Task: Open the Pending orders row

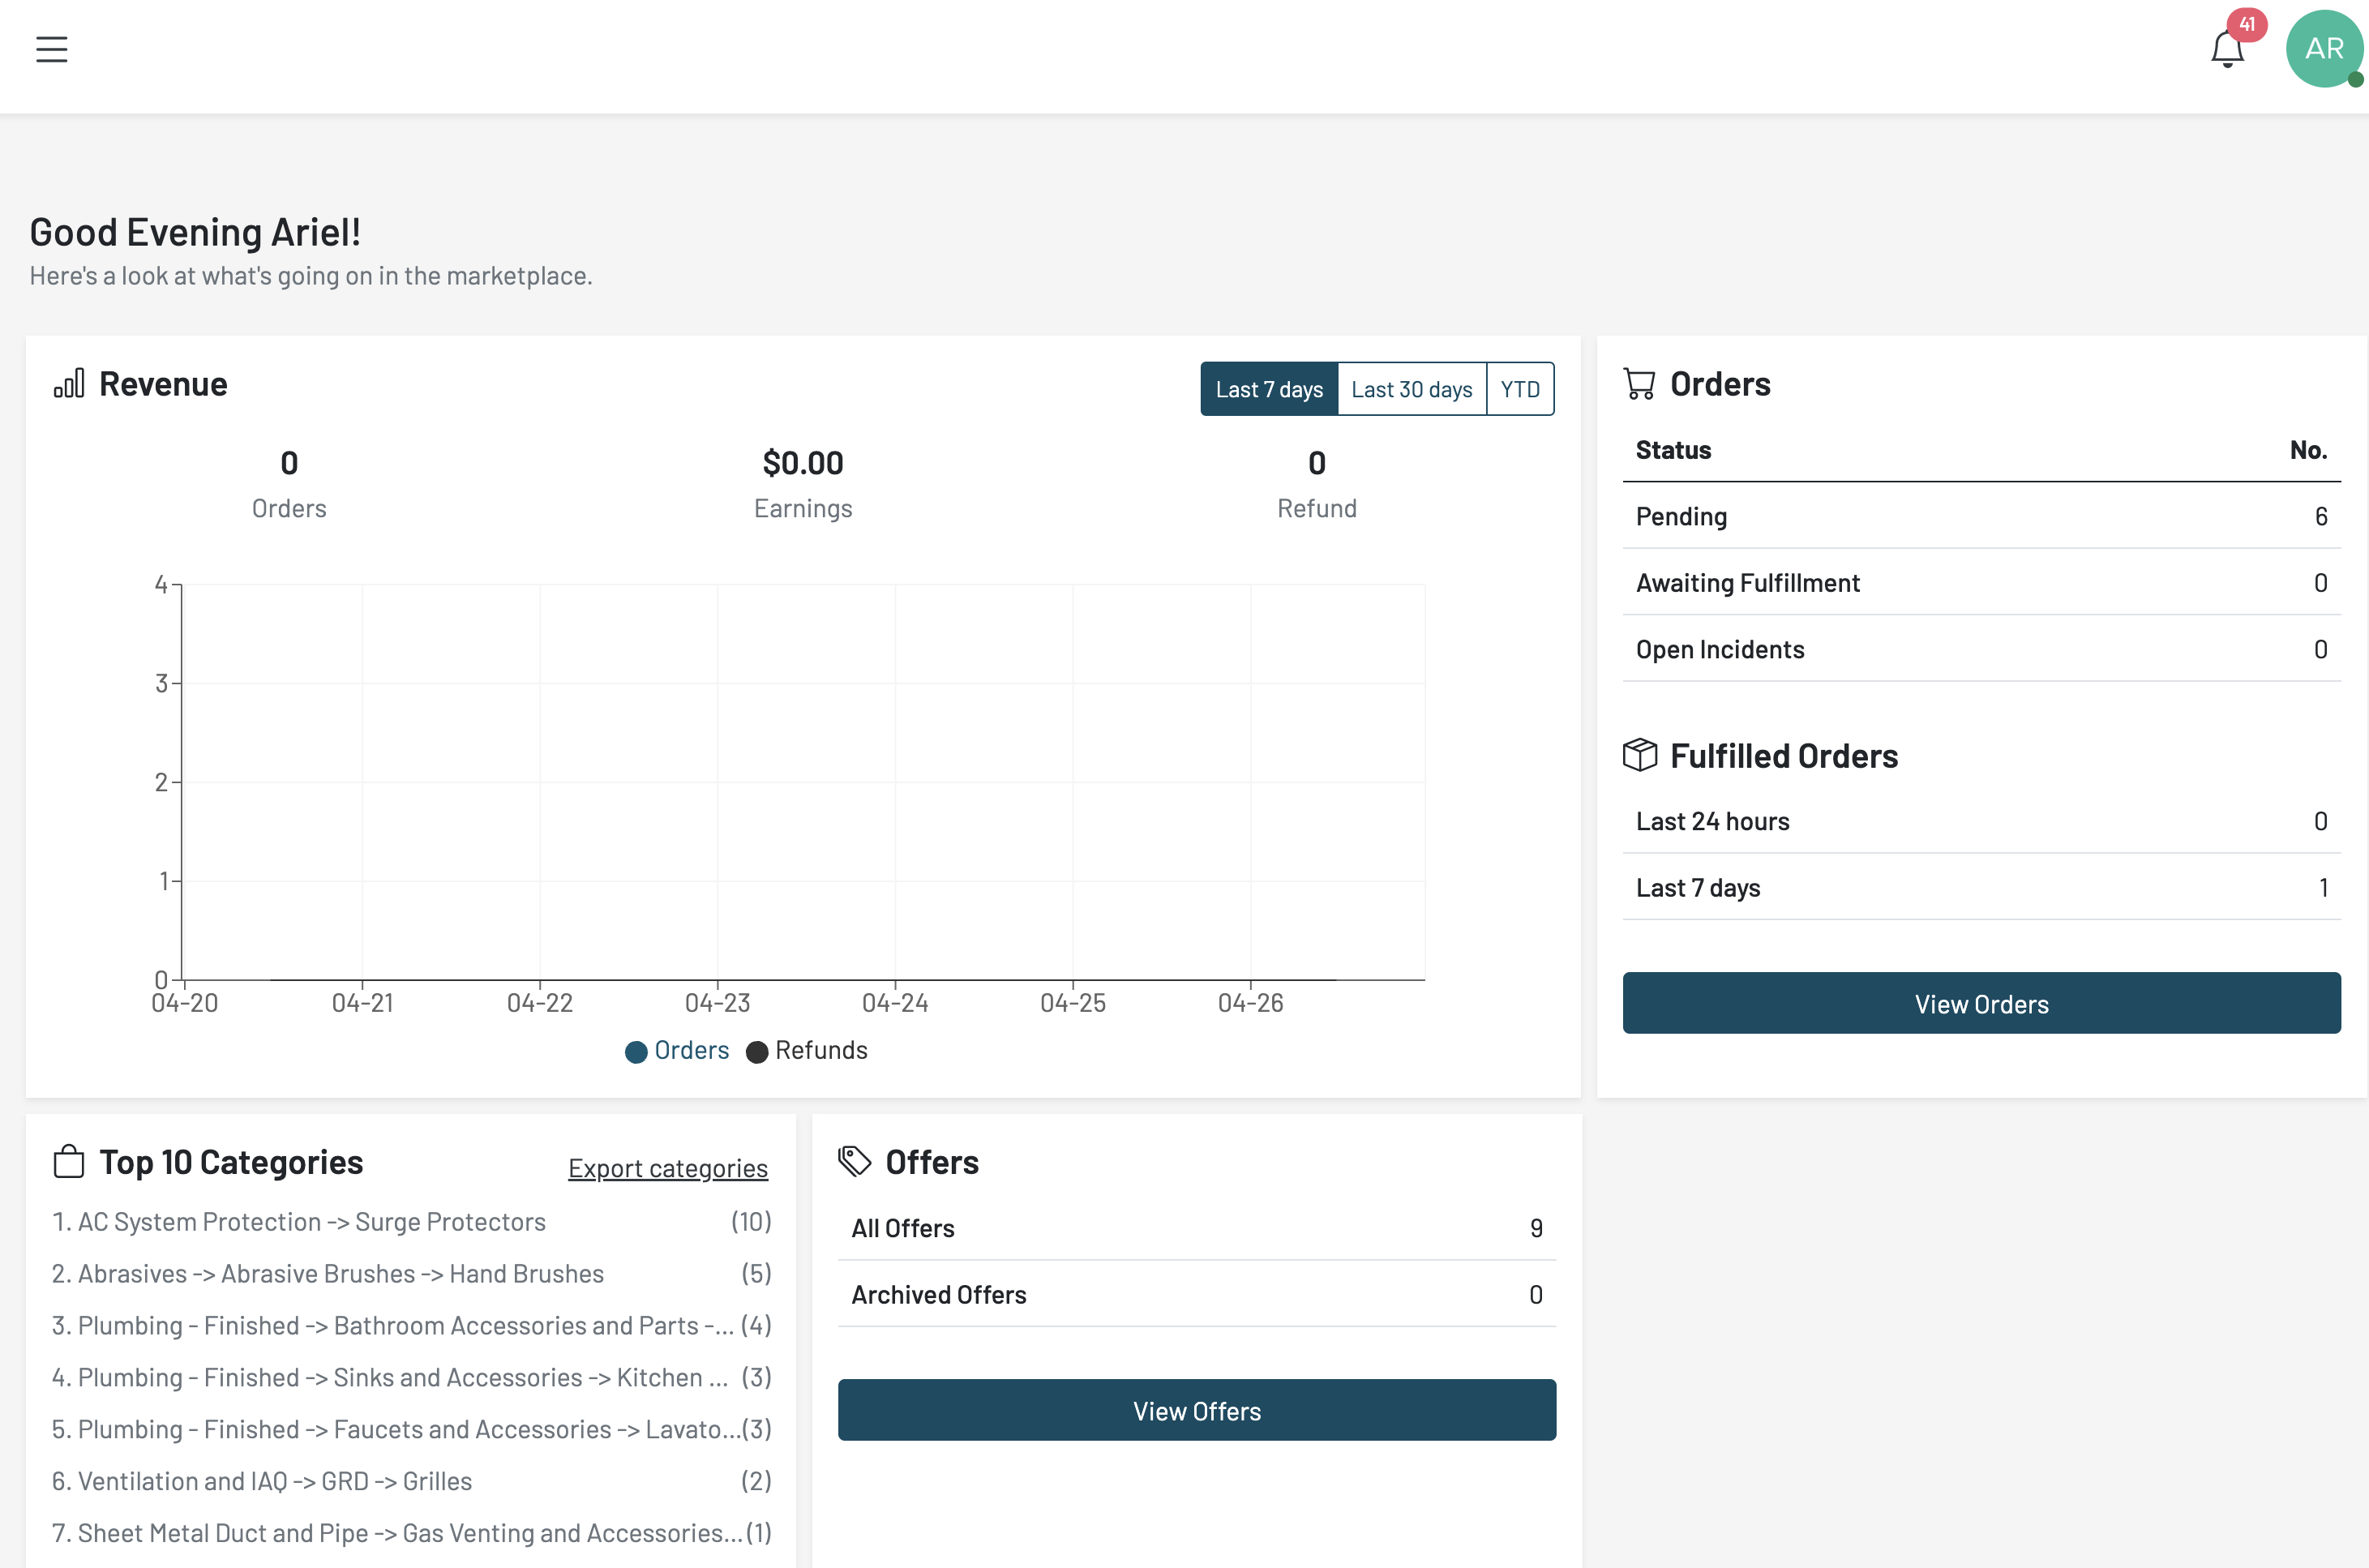Action: 1980,516
